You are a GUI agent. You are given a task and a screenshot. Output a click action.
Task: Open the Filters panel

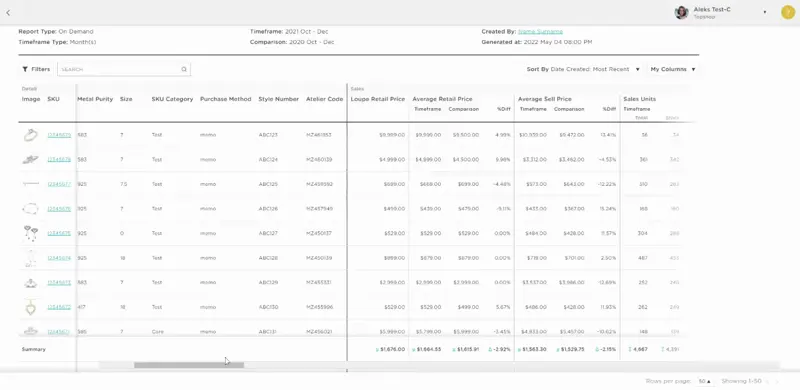pos(36,69)
